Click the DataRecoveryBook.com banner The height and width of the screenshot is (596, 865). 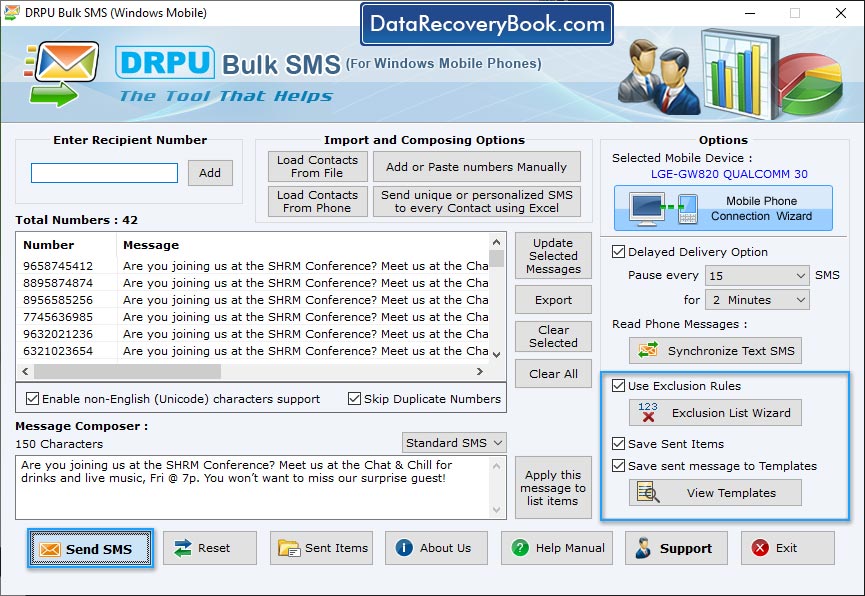[x=487, y=24]
